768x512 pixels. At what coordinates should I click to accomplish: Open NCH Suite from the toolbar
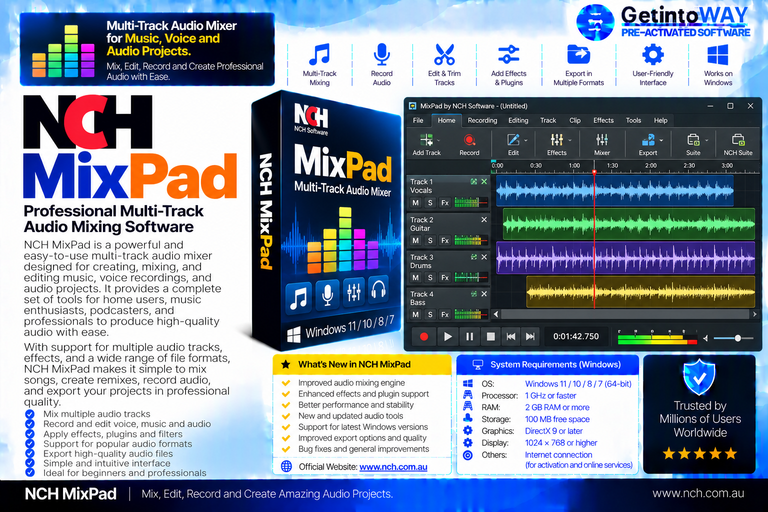738,140
